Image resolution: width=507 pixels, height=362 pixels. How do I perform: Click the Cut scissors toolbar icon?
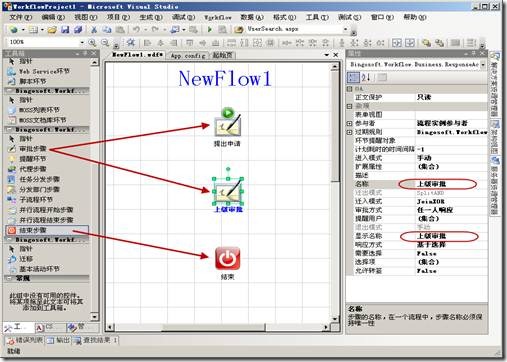click(x=94, y=30)
